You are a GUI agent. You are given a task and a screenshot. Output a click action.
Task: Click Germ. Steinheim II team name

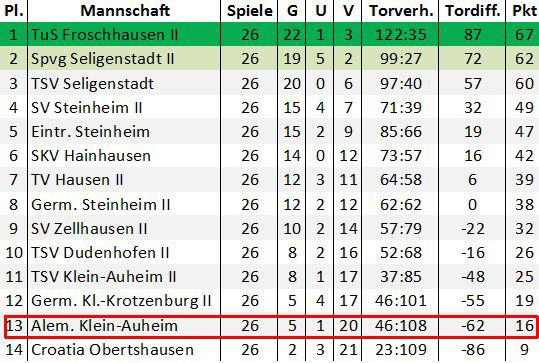pos(101,205)
